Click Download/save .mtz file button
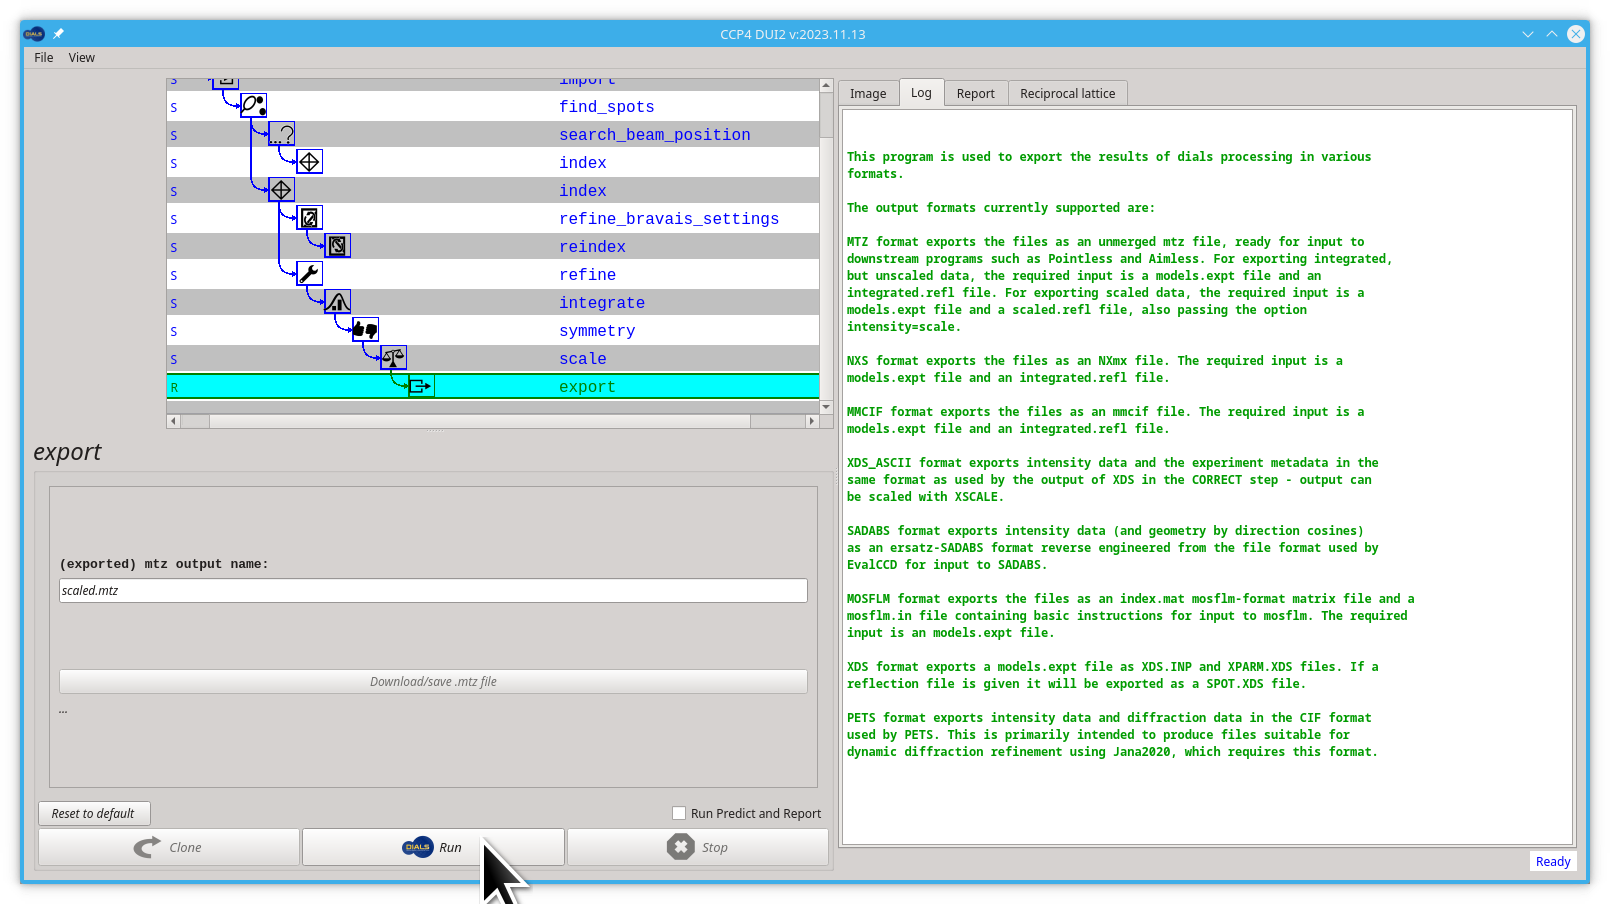This screenshot has height=904, width=1610. (433, 681)
